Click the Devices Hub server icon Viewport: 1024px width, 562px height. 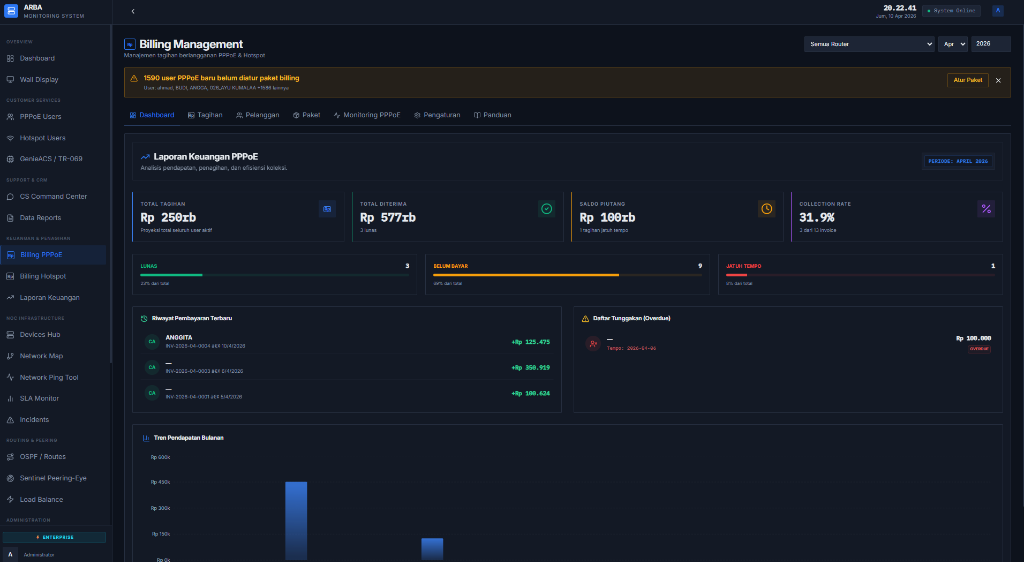(10, 335)
